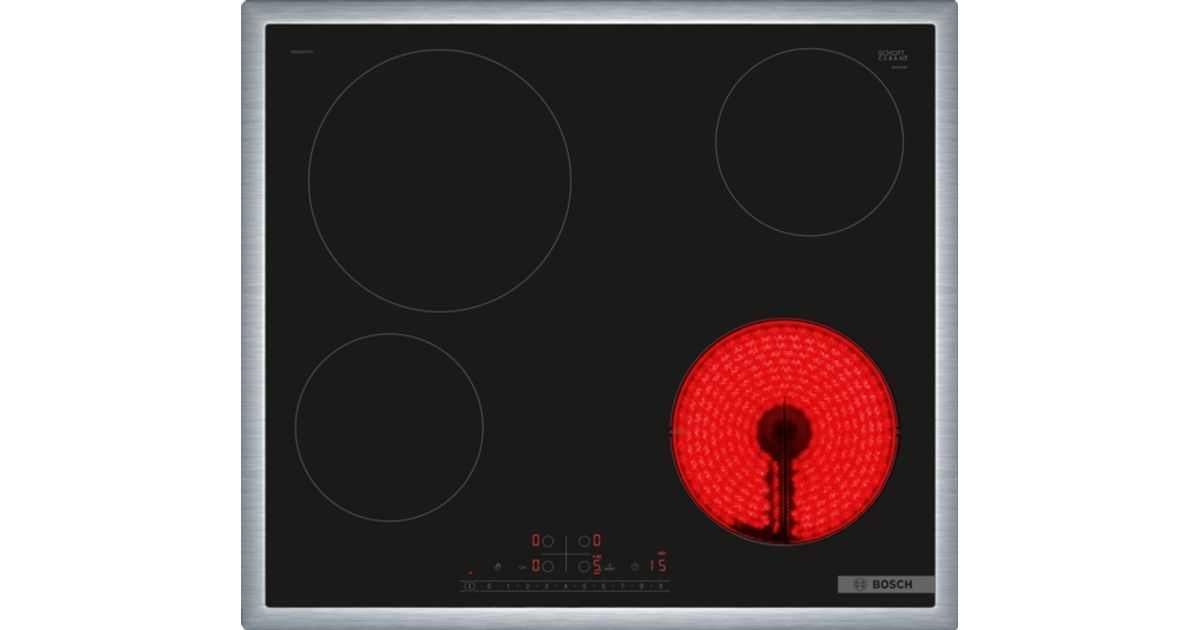This screenshot has width=1200, height=630.
Task: Click the BOSCH logo badge
Action: (885, 585)
